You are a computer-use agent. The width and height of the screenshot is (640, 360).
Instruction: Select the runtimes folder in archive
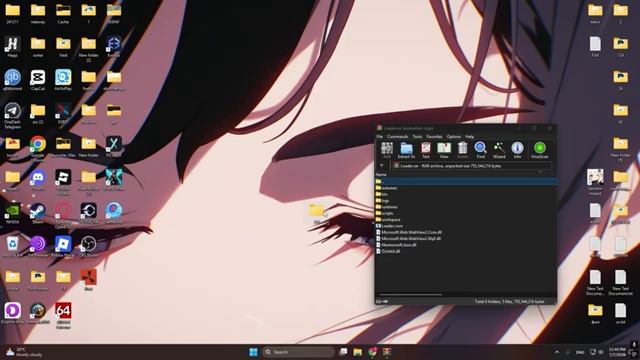(x=387, y=207)
